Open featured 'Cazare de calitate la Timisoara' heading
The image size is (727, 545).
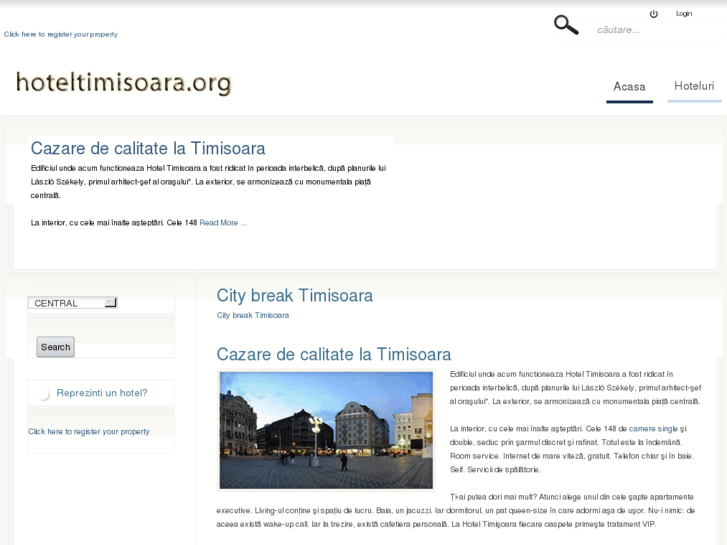(x=148, y=148)
